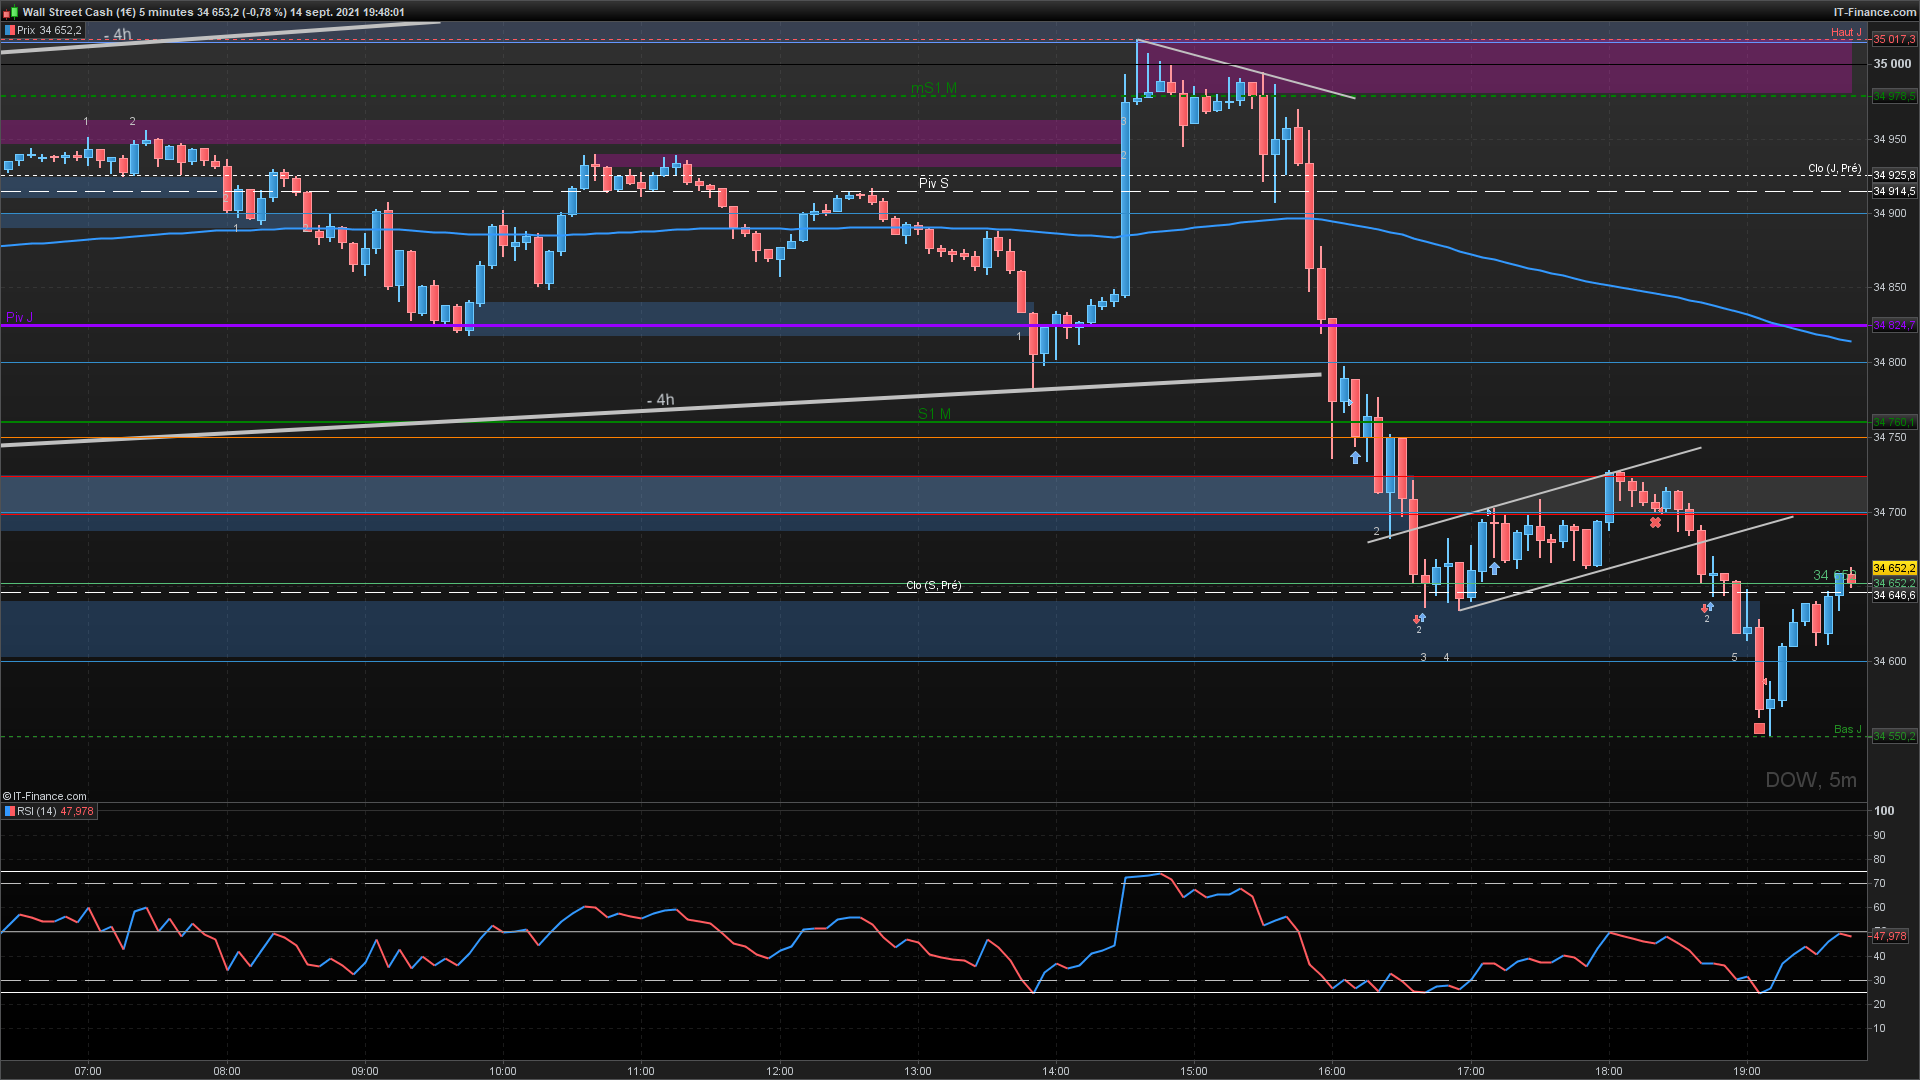Viewport: 1920px width, 1080px height.
Task: Click the Prix indicator color icon
Action: point(10,31)
